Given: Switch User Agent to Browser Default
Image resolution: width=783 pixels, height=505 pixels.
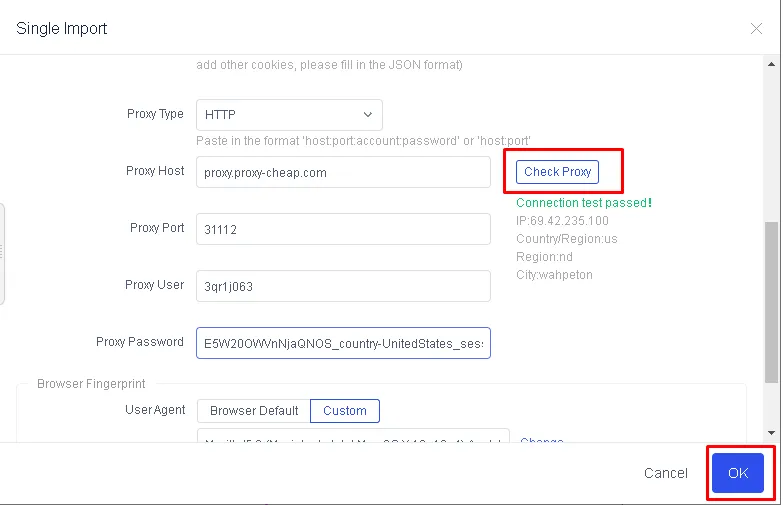Looking at the screenshot, I should tap(254, 411).
